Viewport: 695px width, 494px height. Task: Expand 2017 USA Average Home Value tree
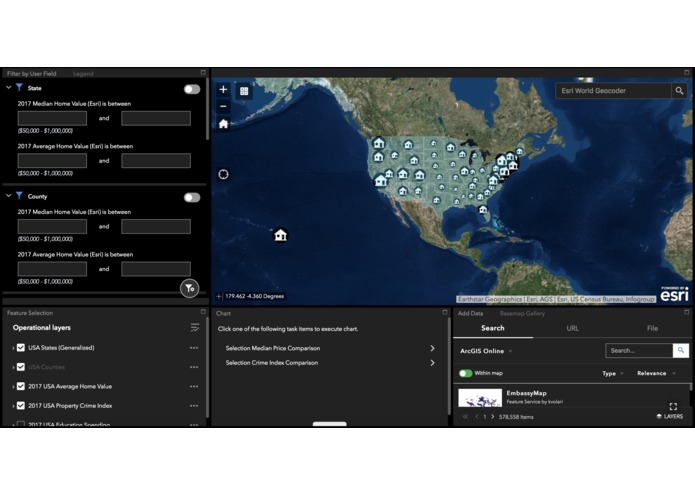[13, 387]
